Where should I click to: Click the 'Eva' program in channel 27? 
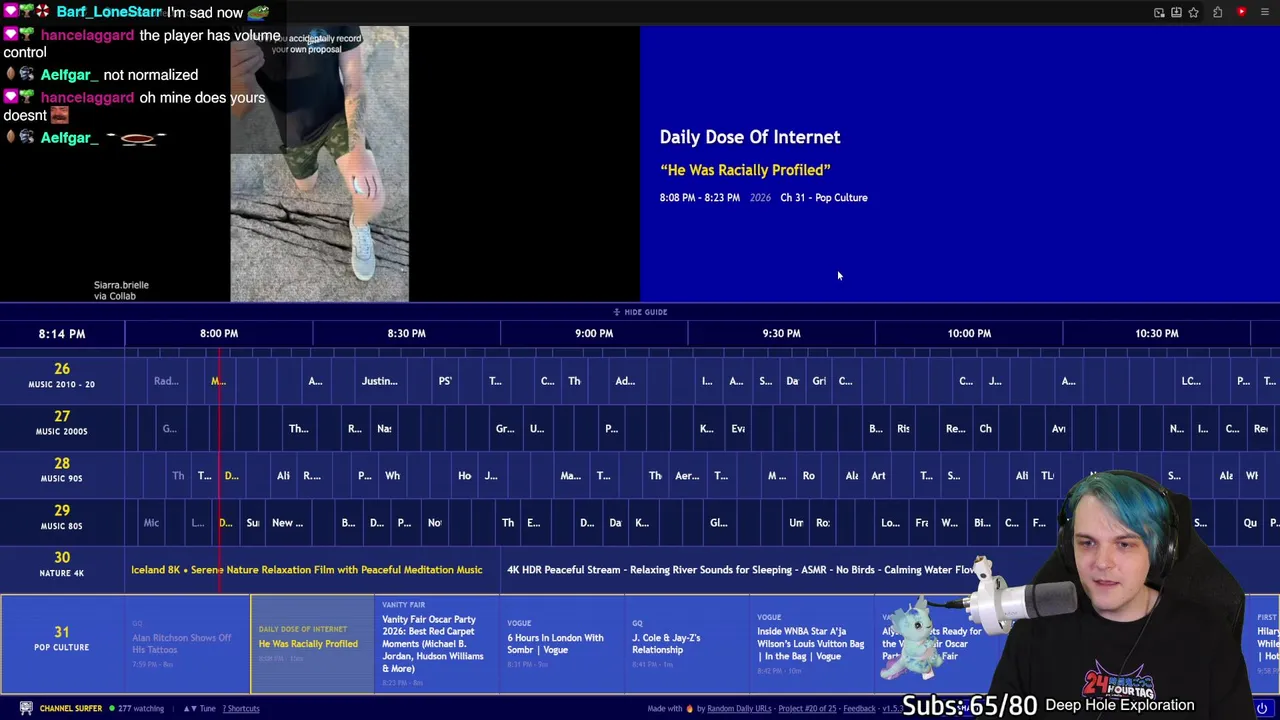738,428
